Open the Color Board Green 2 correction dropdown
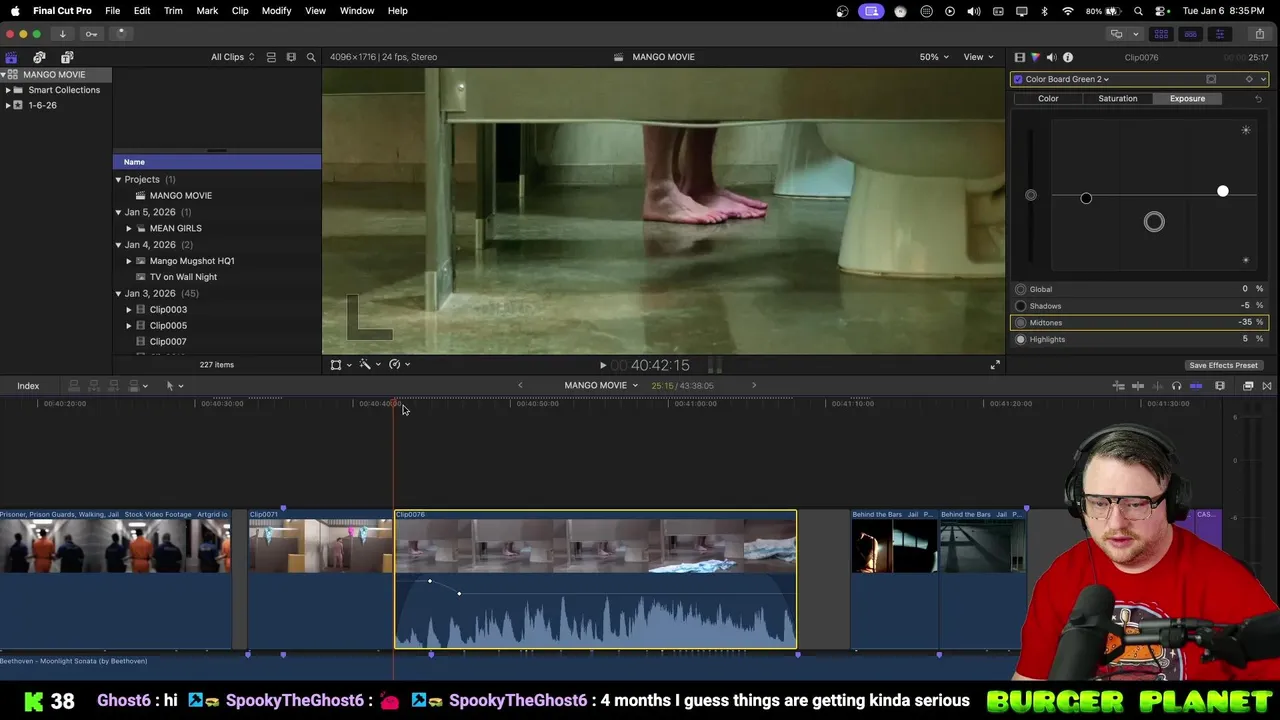Screen dimensions: 1280x720 pyautogui.click(x=1067, y=79)
